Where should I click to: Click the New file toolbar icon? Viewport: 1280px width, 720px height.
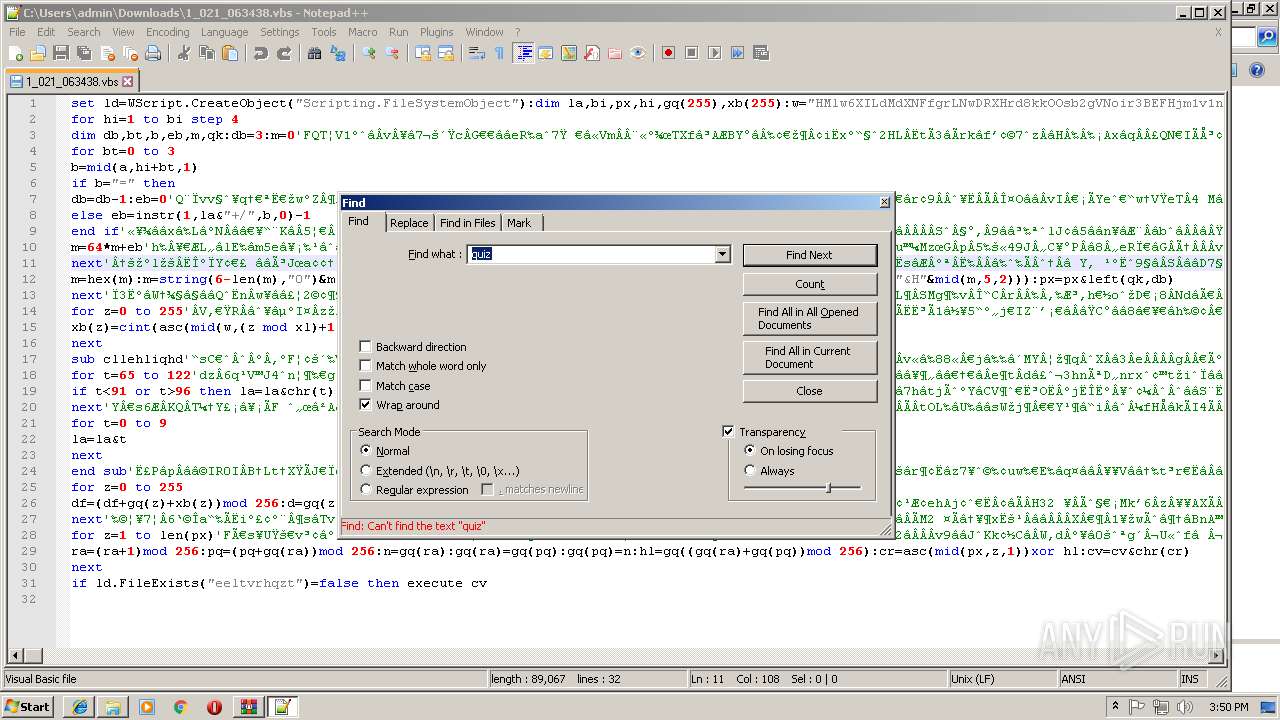[16, 53]
